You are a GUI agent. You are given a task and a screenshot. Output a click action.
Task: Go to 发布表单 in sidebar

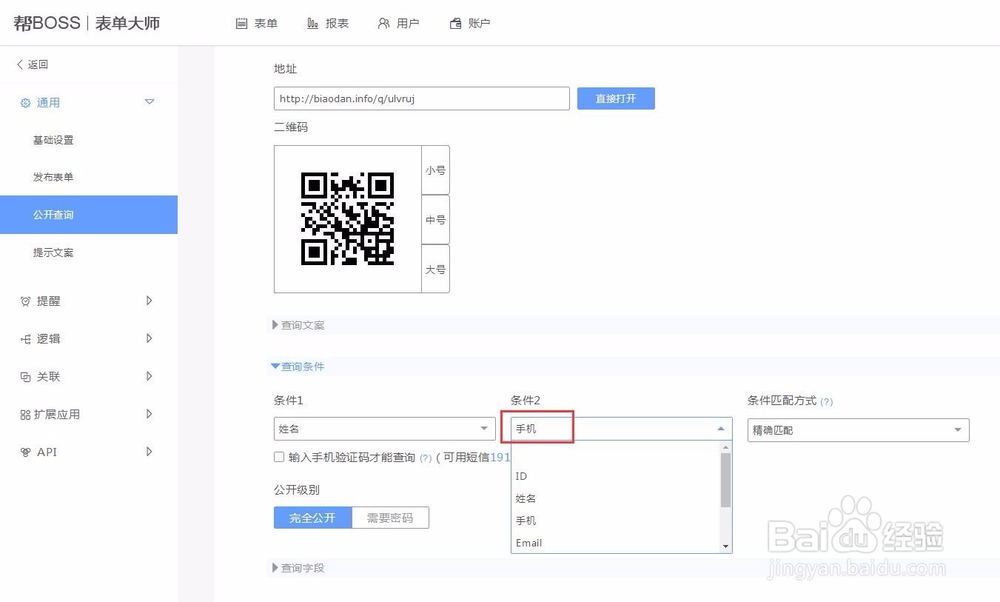click(x=54, y=177)
